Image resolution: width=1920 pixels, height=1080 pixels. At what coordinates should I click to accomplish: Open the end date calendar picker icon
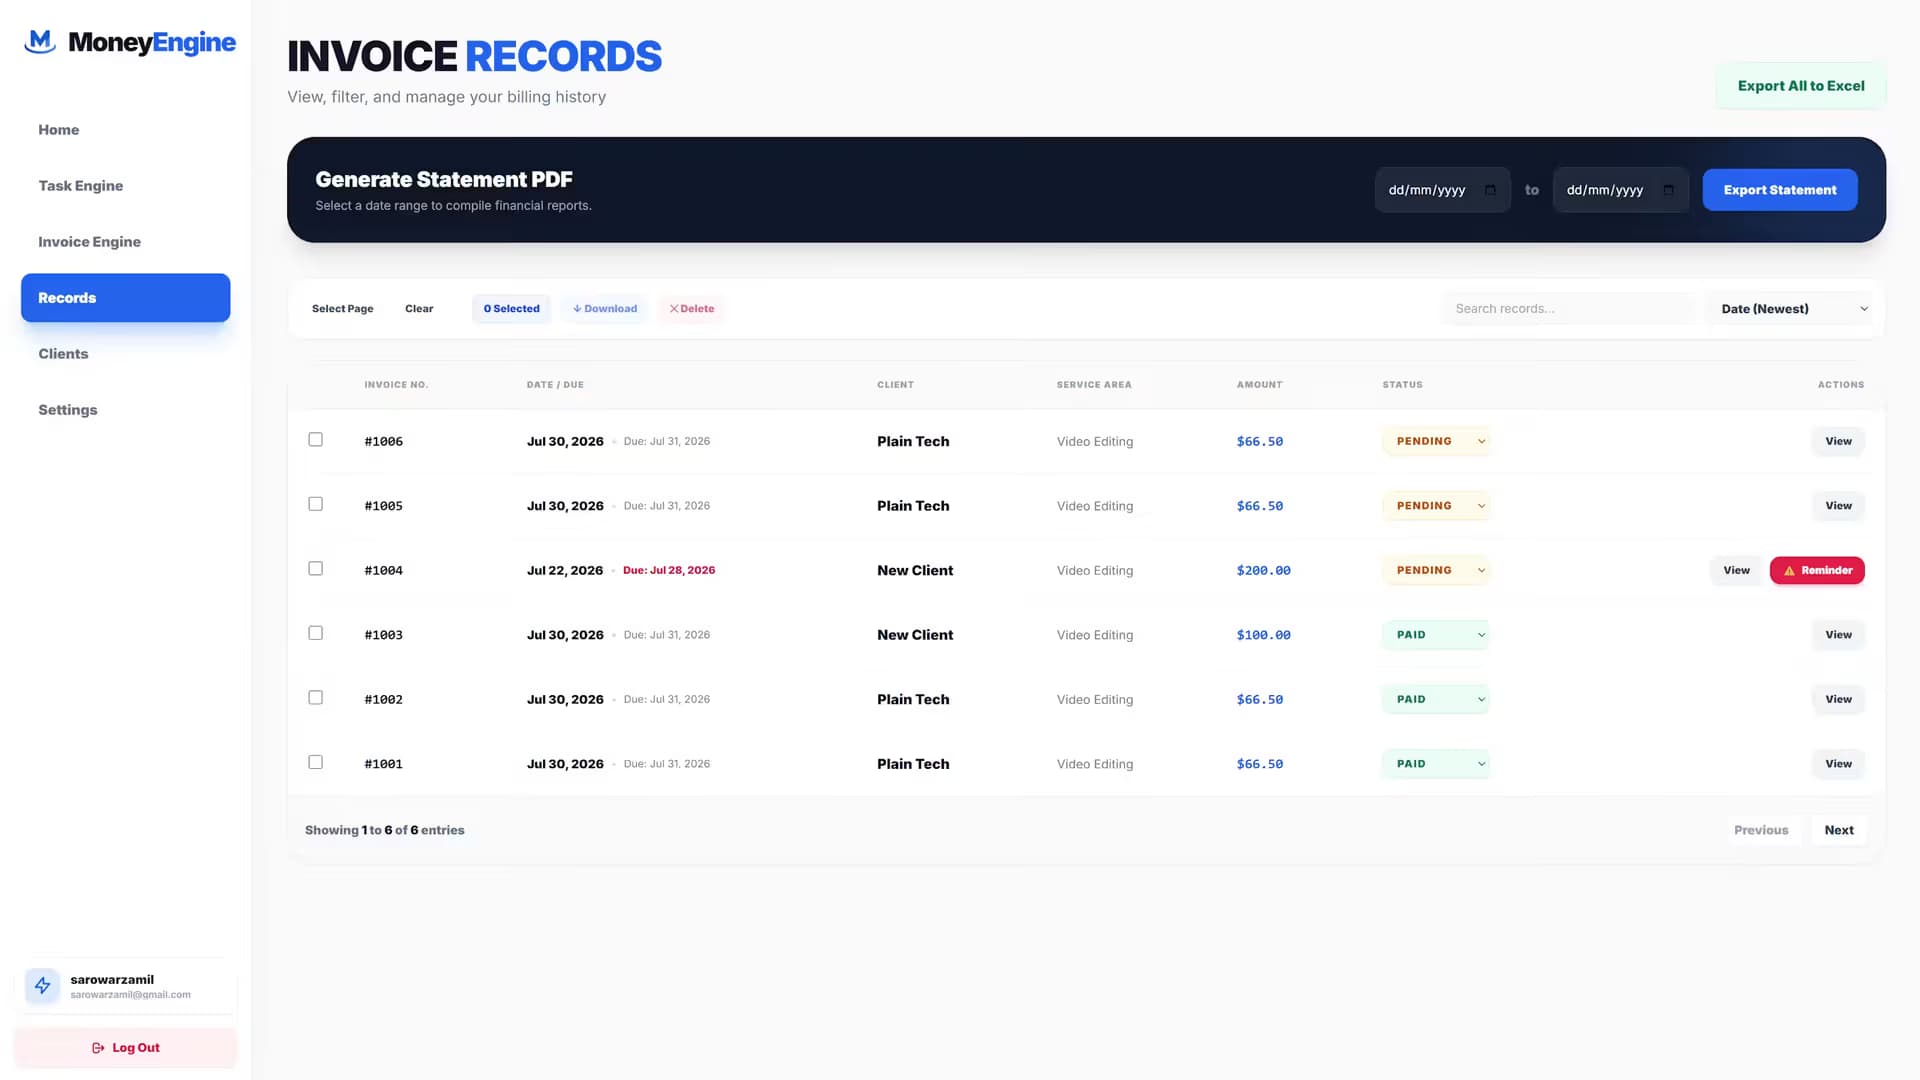coord(1668,190)
